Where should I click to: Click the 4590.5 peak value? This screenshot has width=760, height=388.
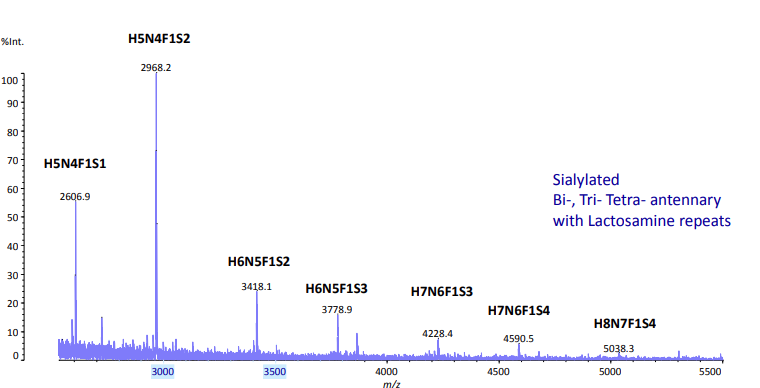[518, 339]
